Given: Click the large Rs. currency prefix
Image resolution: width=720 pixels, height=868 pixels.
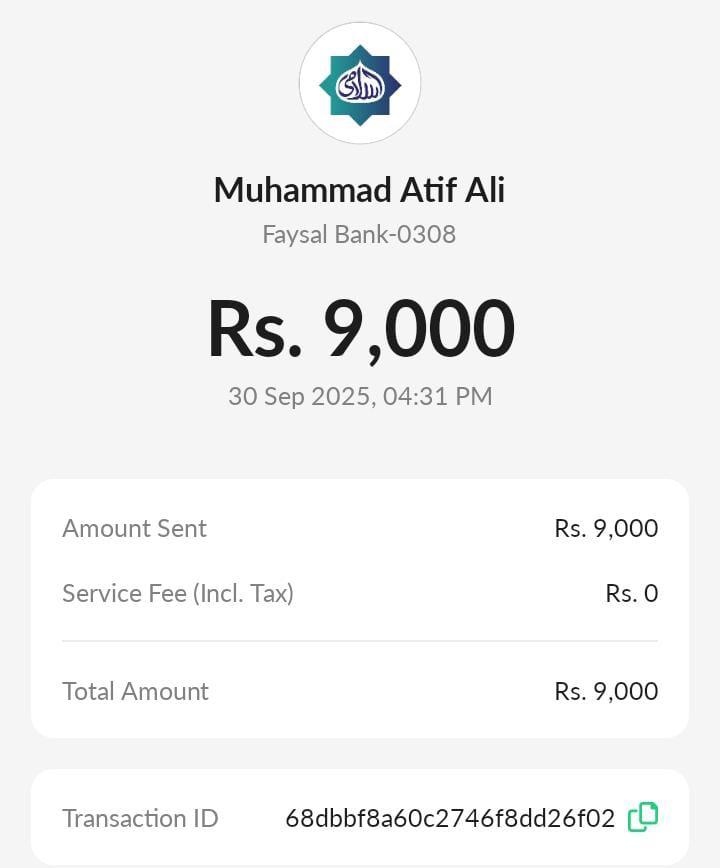Looking at the screenshot, I should (254, 329).
